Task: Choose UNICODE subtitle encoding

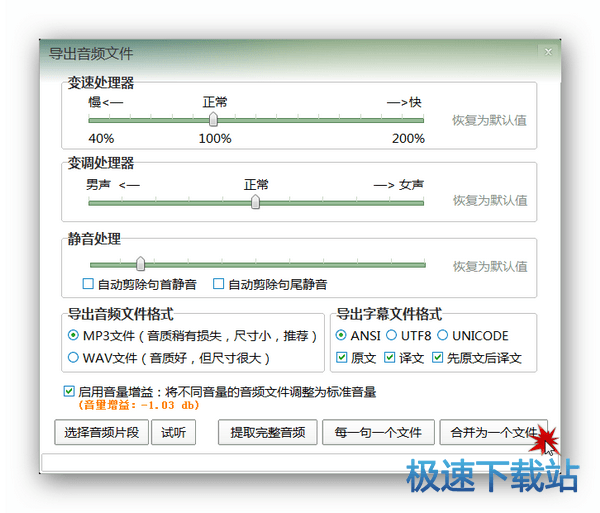Action: (x=442, y=335)
